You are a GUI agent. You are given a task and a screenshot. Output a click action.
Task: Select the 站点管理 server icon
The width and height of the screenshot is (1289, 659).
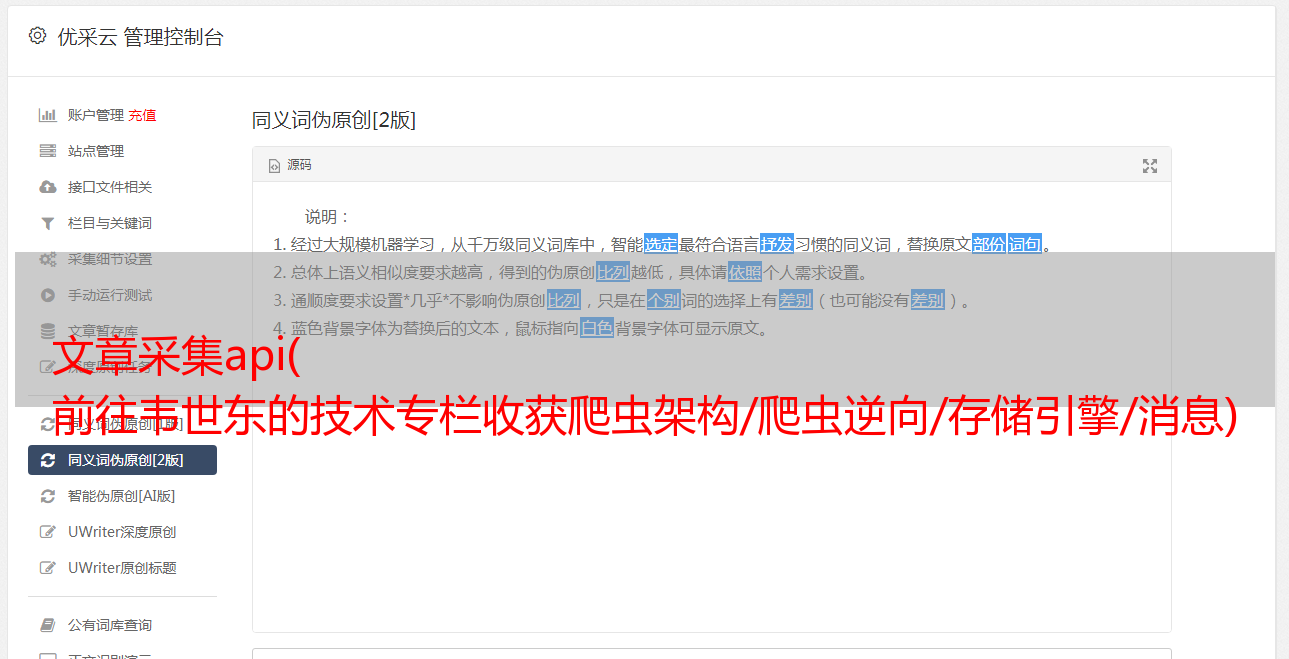(x=47, y=151)
